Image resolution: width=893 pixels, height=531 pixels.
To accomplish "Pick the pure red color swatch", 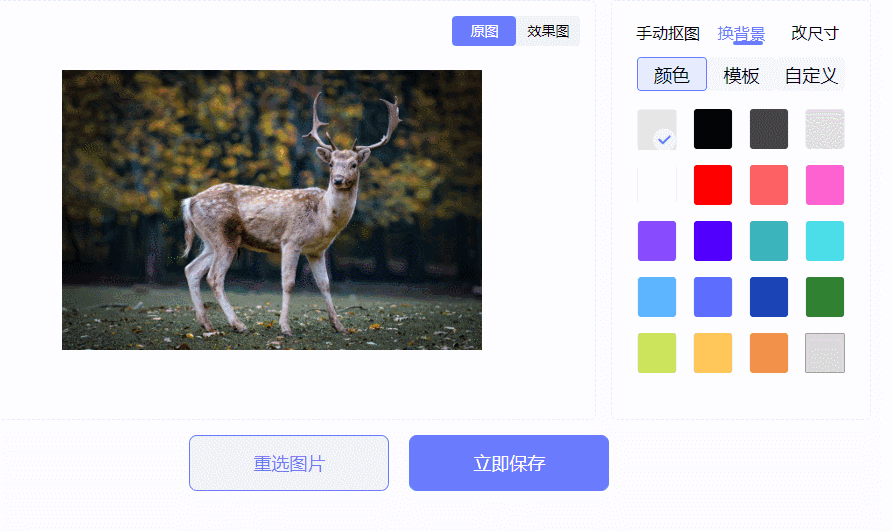I will (x=712, y=185).
